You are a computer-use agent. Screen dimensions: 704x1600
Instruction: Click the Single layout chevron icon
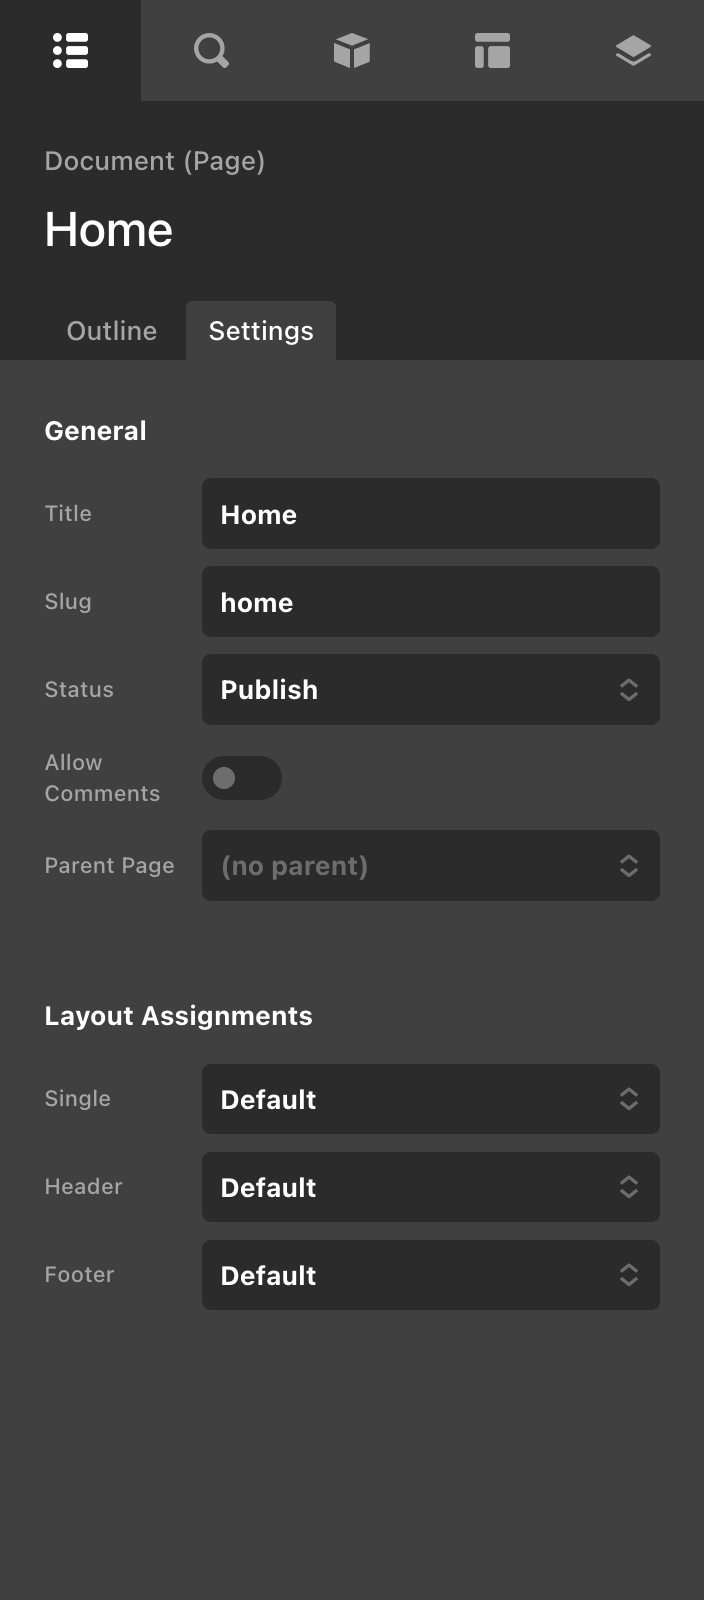pos(628,1098)
